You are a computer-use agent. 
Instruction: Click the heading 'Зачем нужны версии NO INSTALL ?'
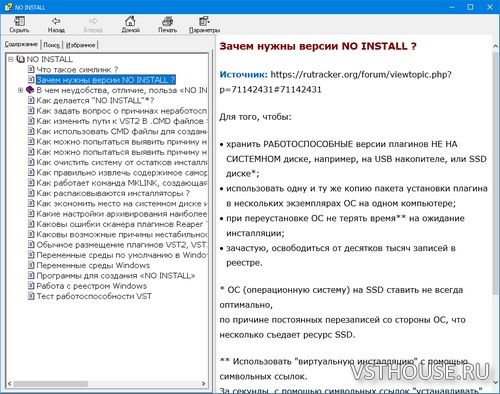[318, 46]
